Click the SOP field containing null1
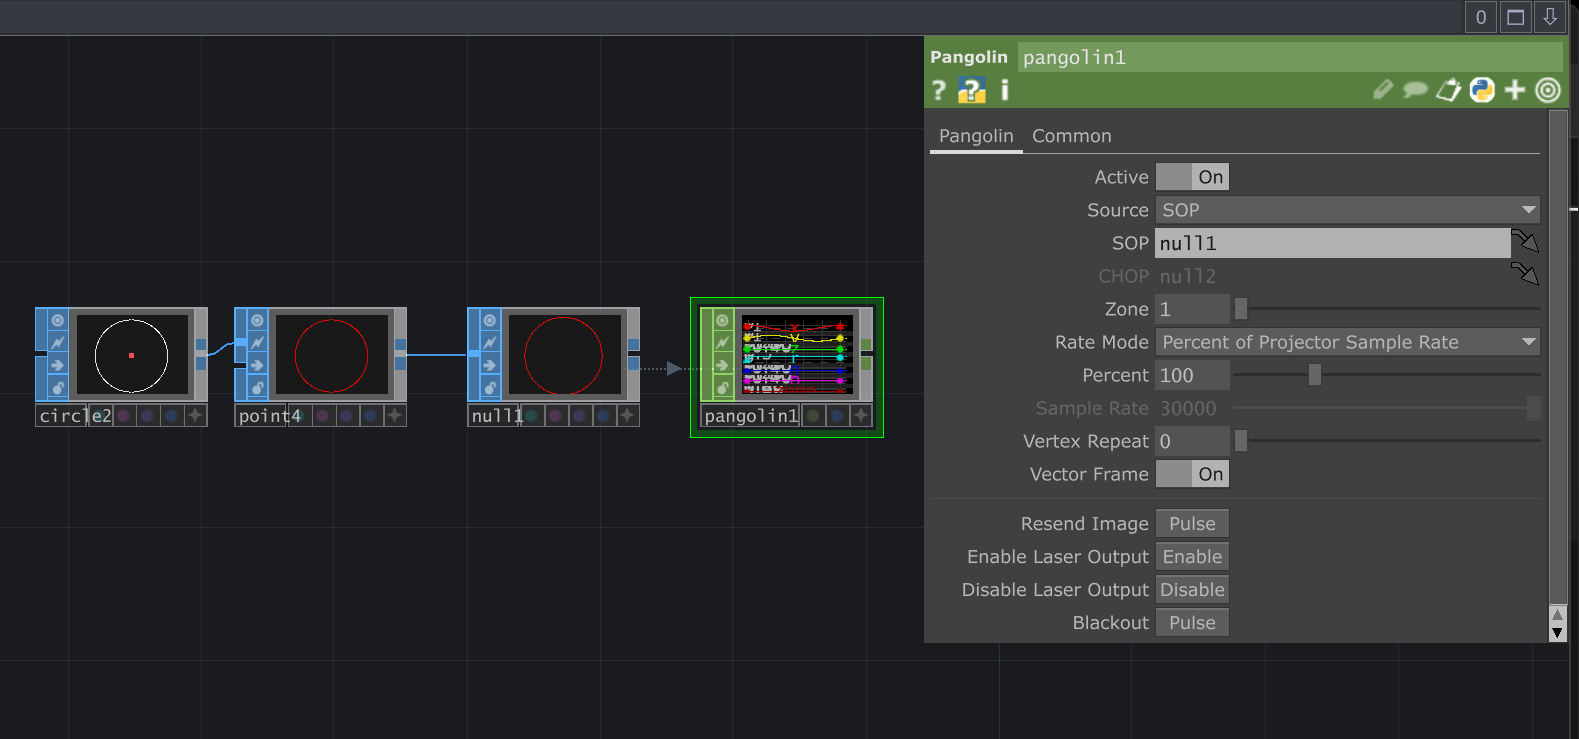Screen dimensions: 1579x739 point(1333,243)
